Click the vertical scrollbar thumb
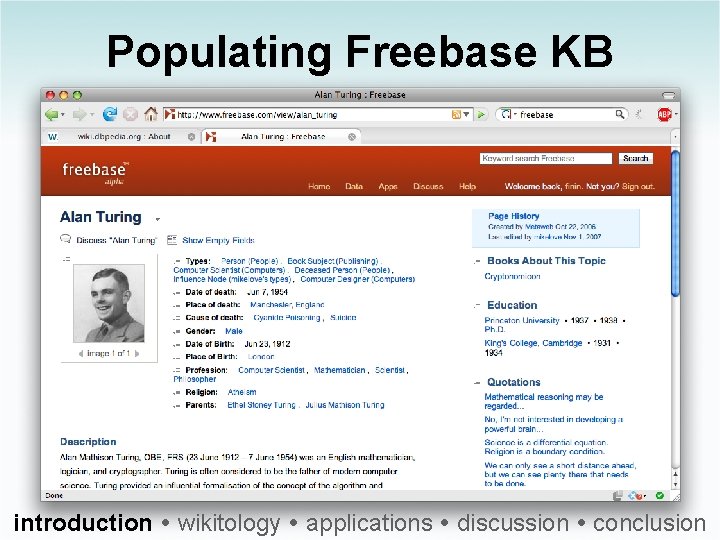 tap(675, 224)
